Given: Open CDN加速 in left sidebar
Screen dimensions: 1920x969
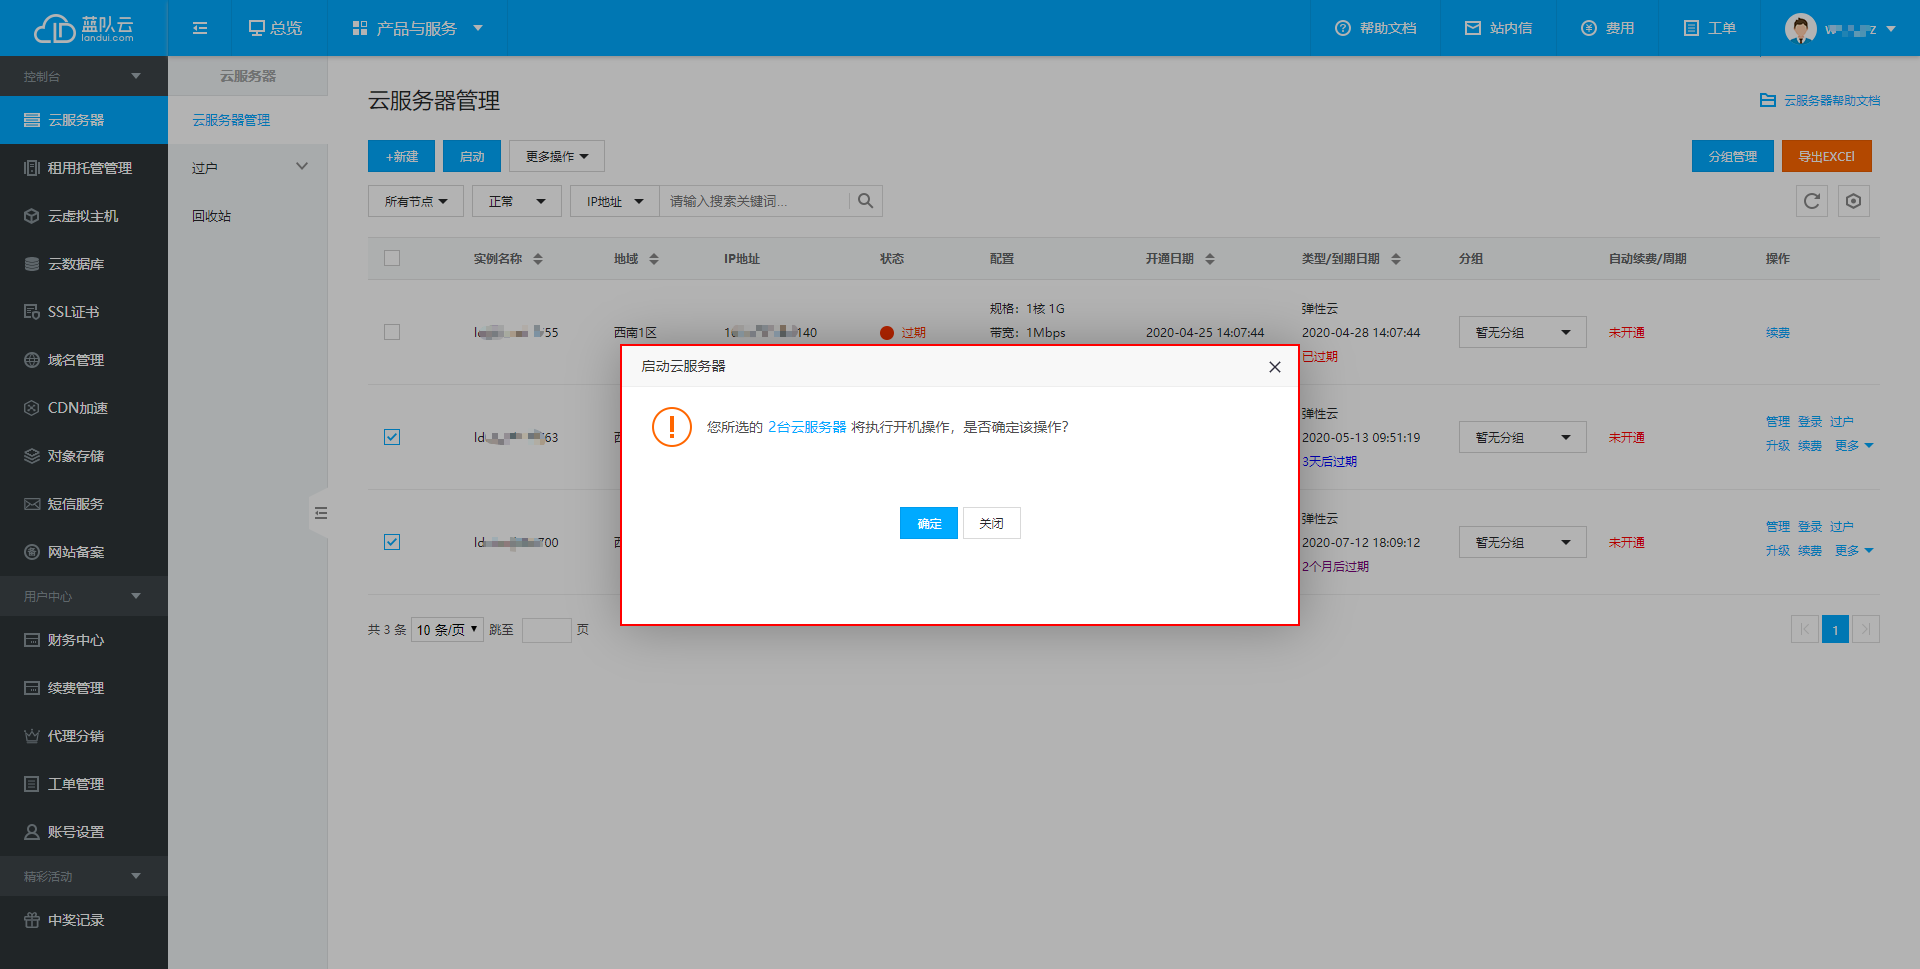Looking at the screenshot, I should click(x=77, y=408).
